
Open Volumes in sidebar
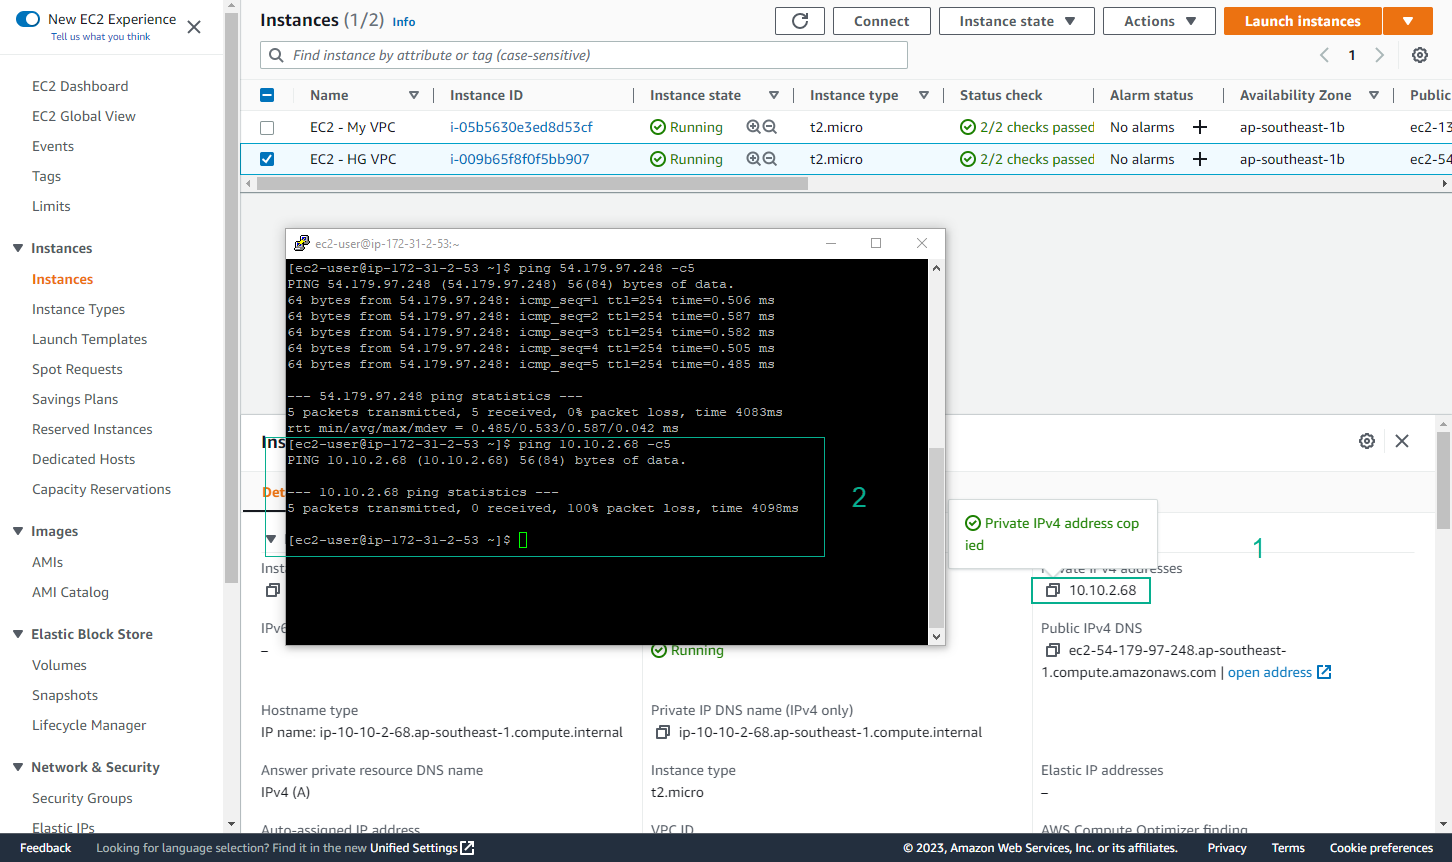coord(59,665)
